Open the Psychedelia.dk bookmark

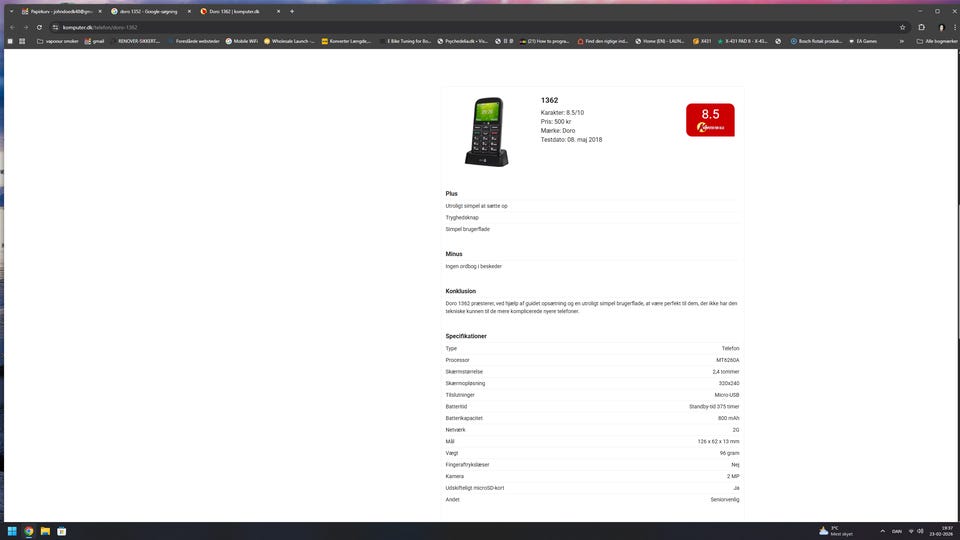462,42
